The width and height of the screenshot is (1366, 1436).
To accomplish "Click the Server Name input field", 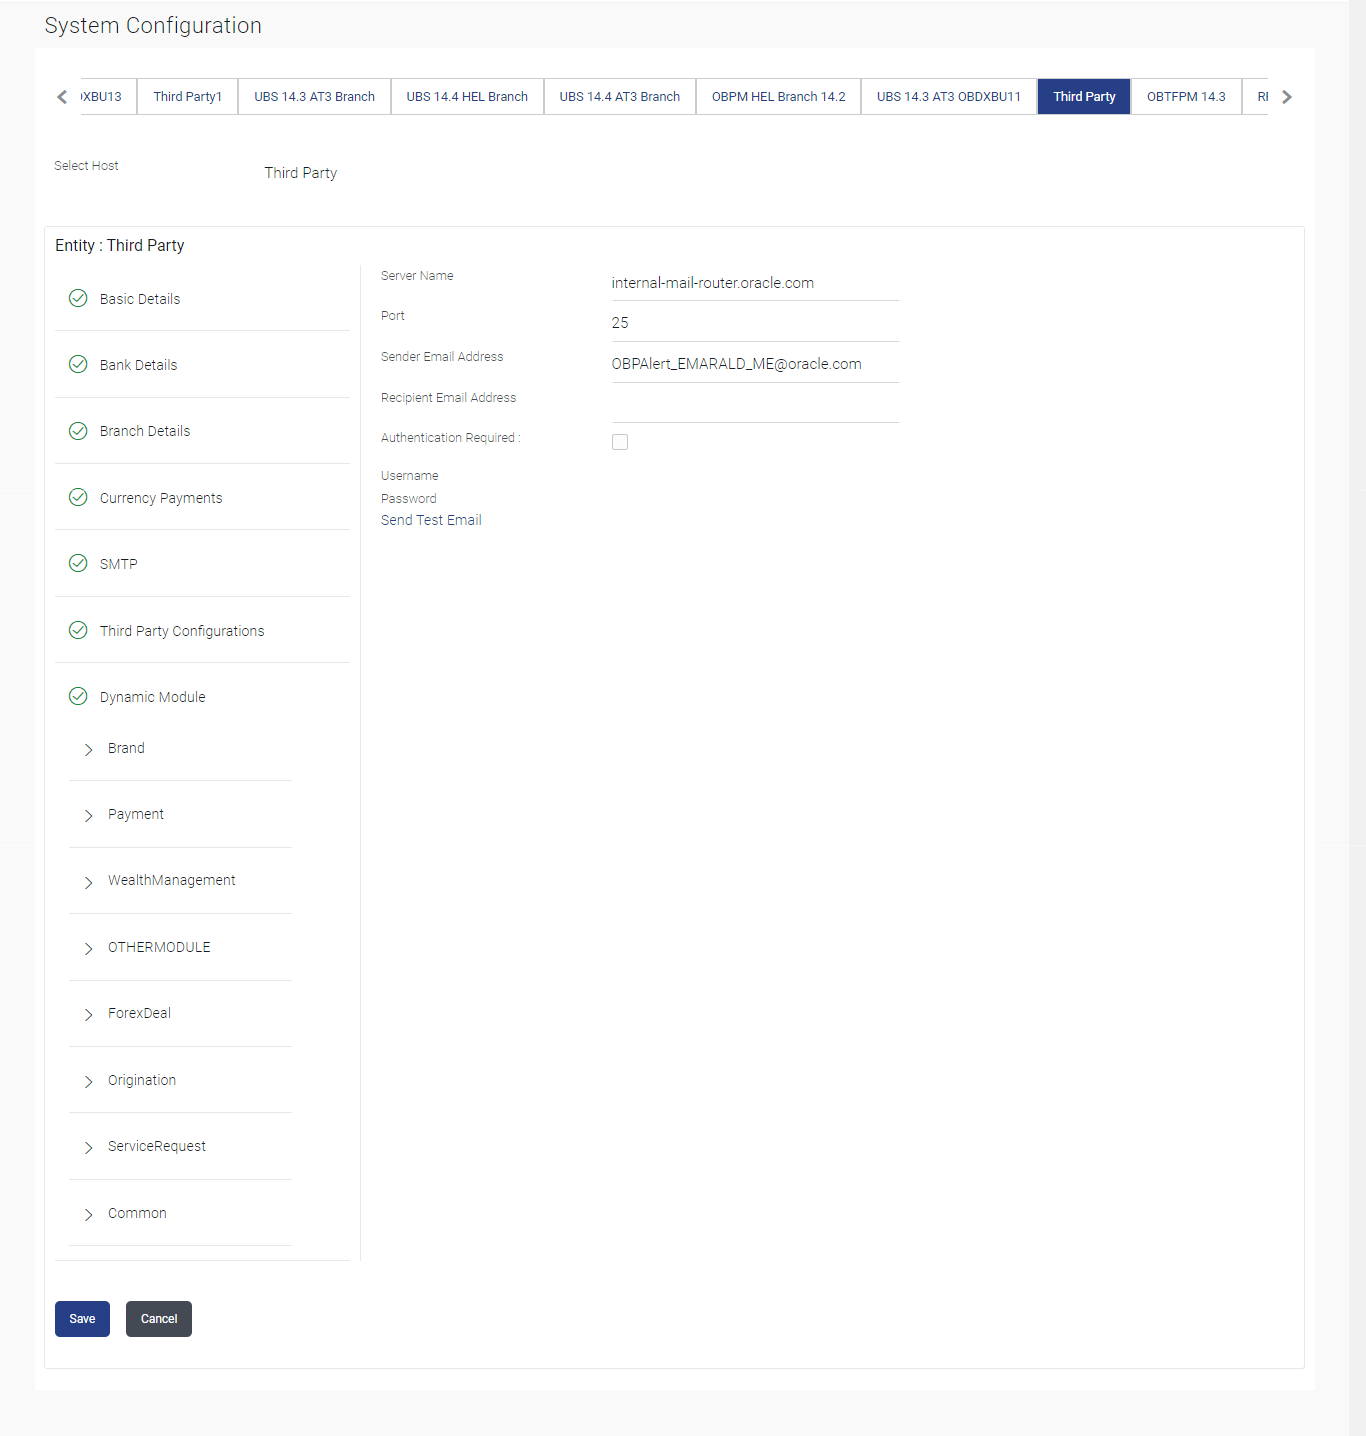I will pos(755,283).
